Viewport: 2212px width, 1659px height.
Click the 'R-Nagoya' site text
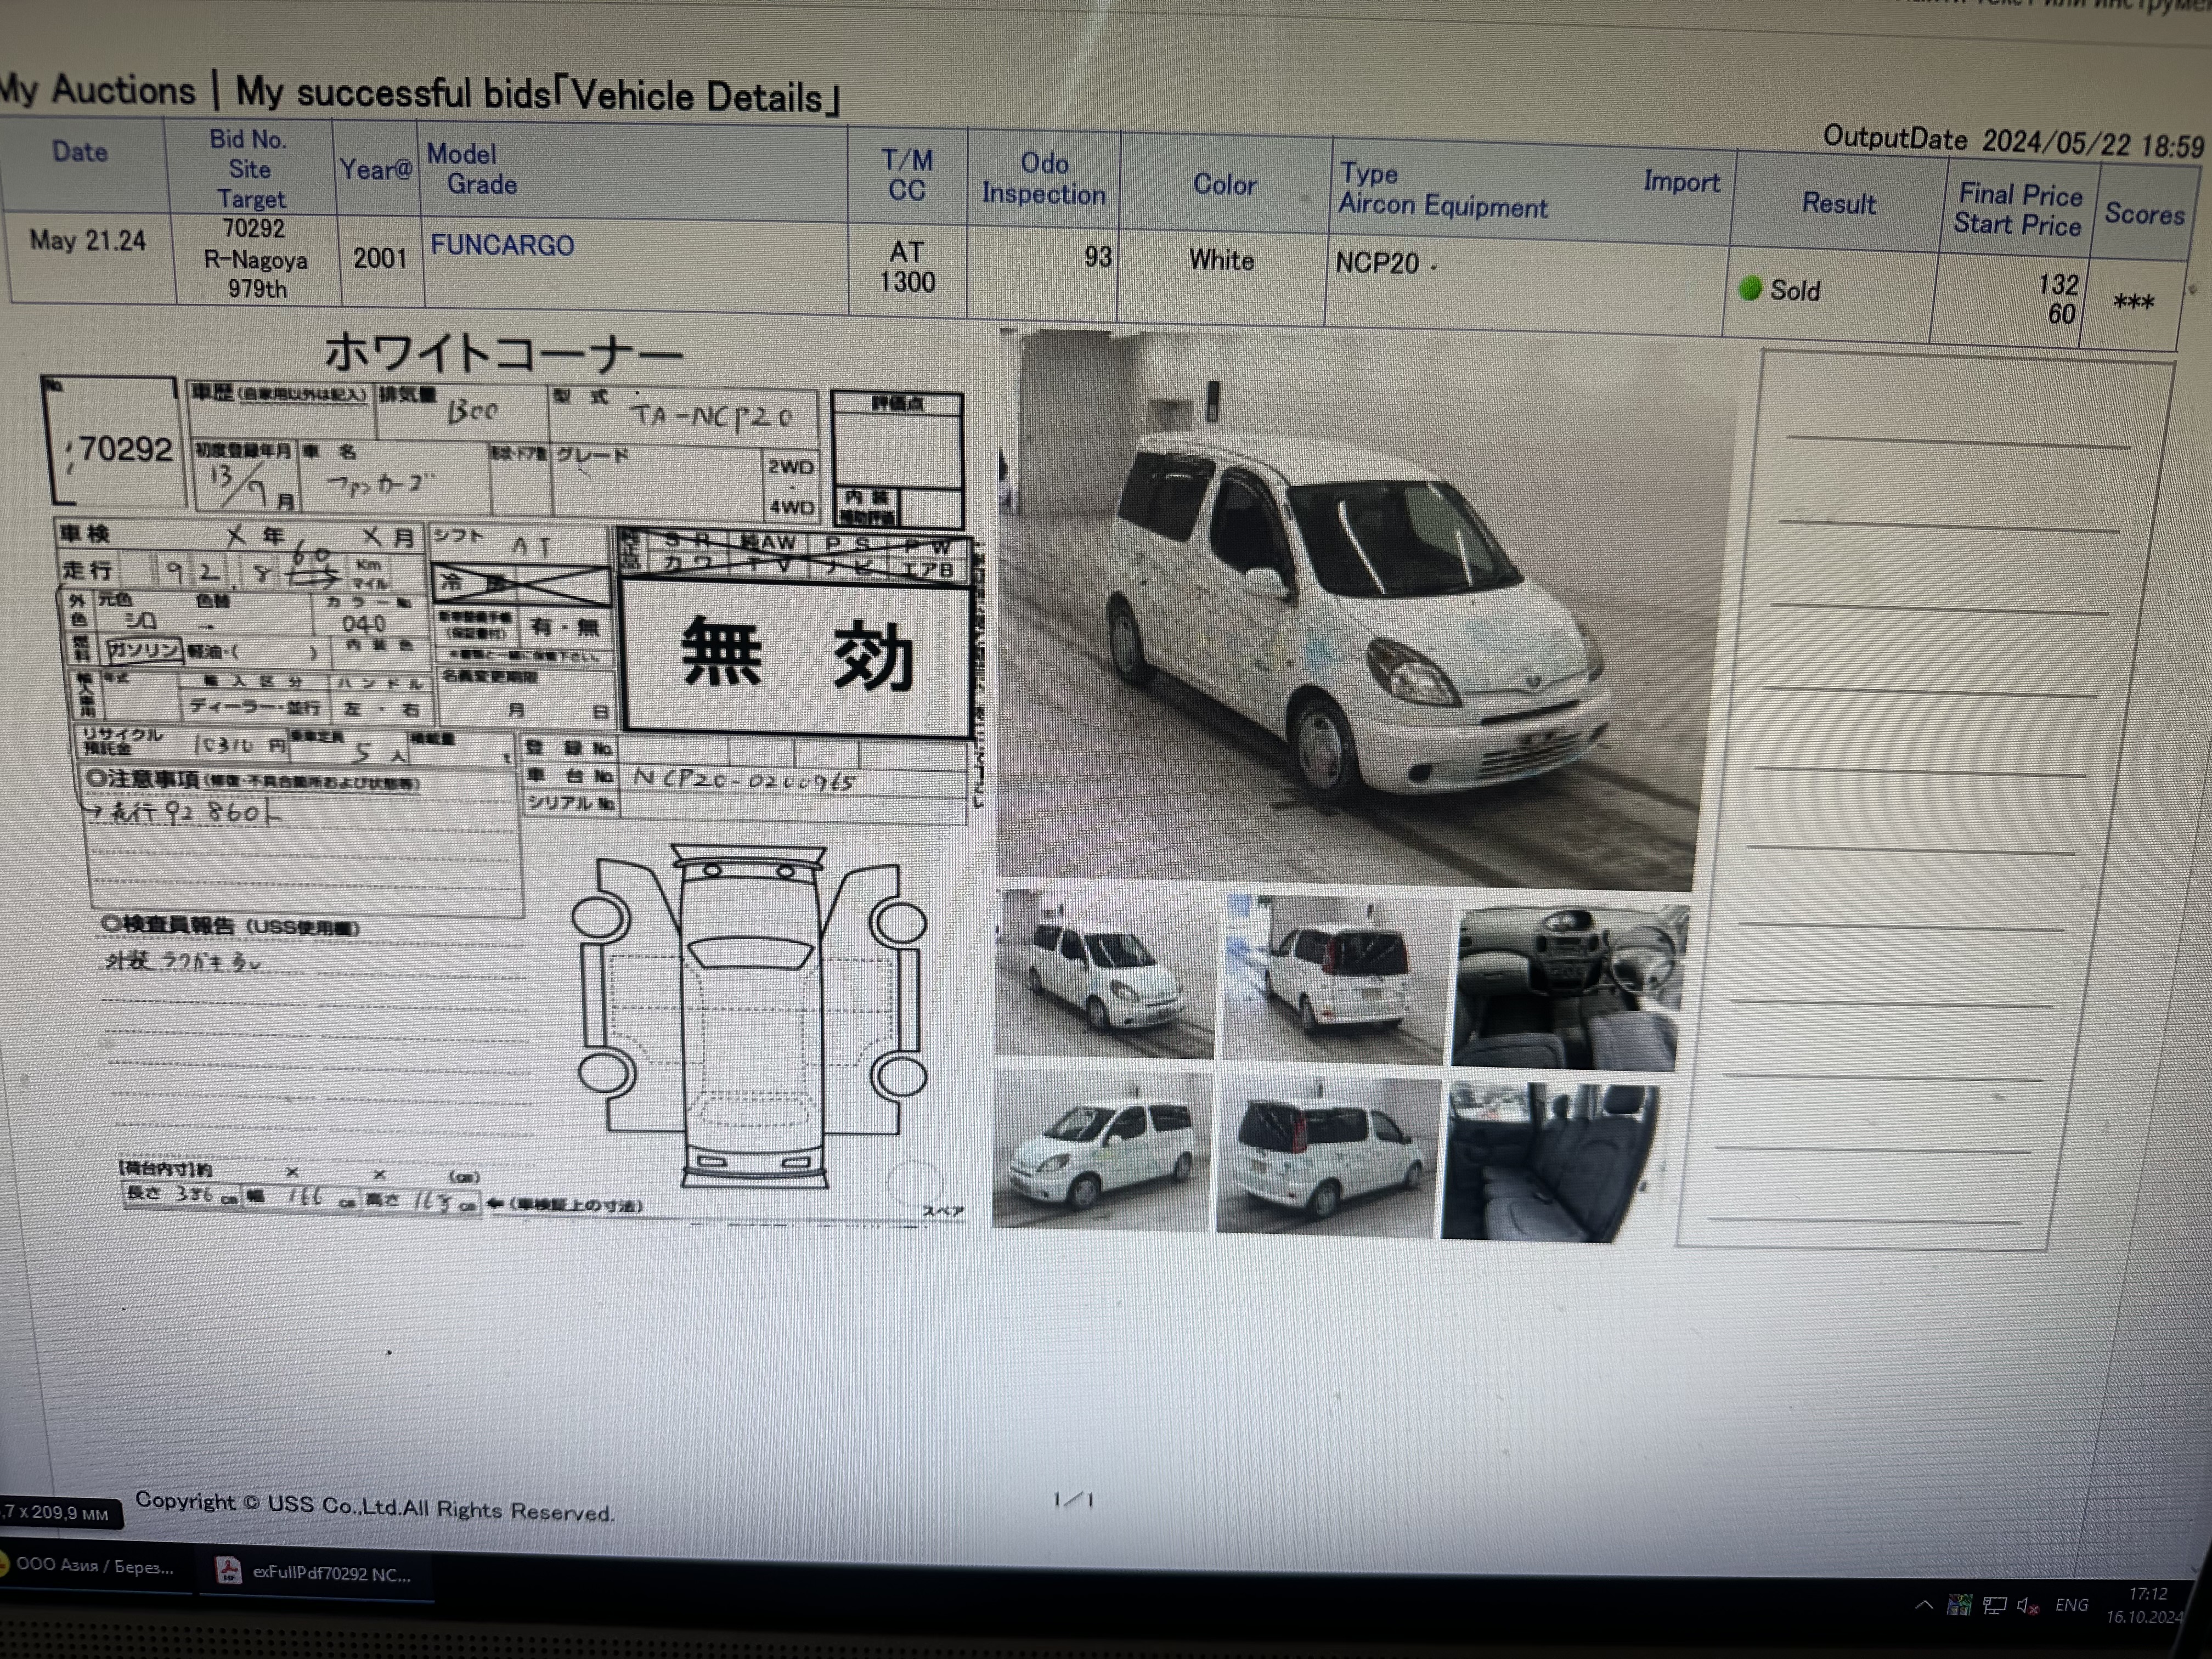click(x=256, y=260)
